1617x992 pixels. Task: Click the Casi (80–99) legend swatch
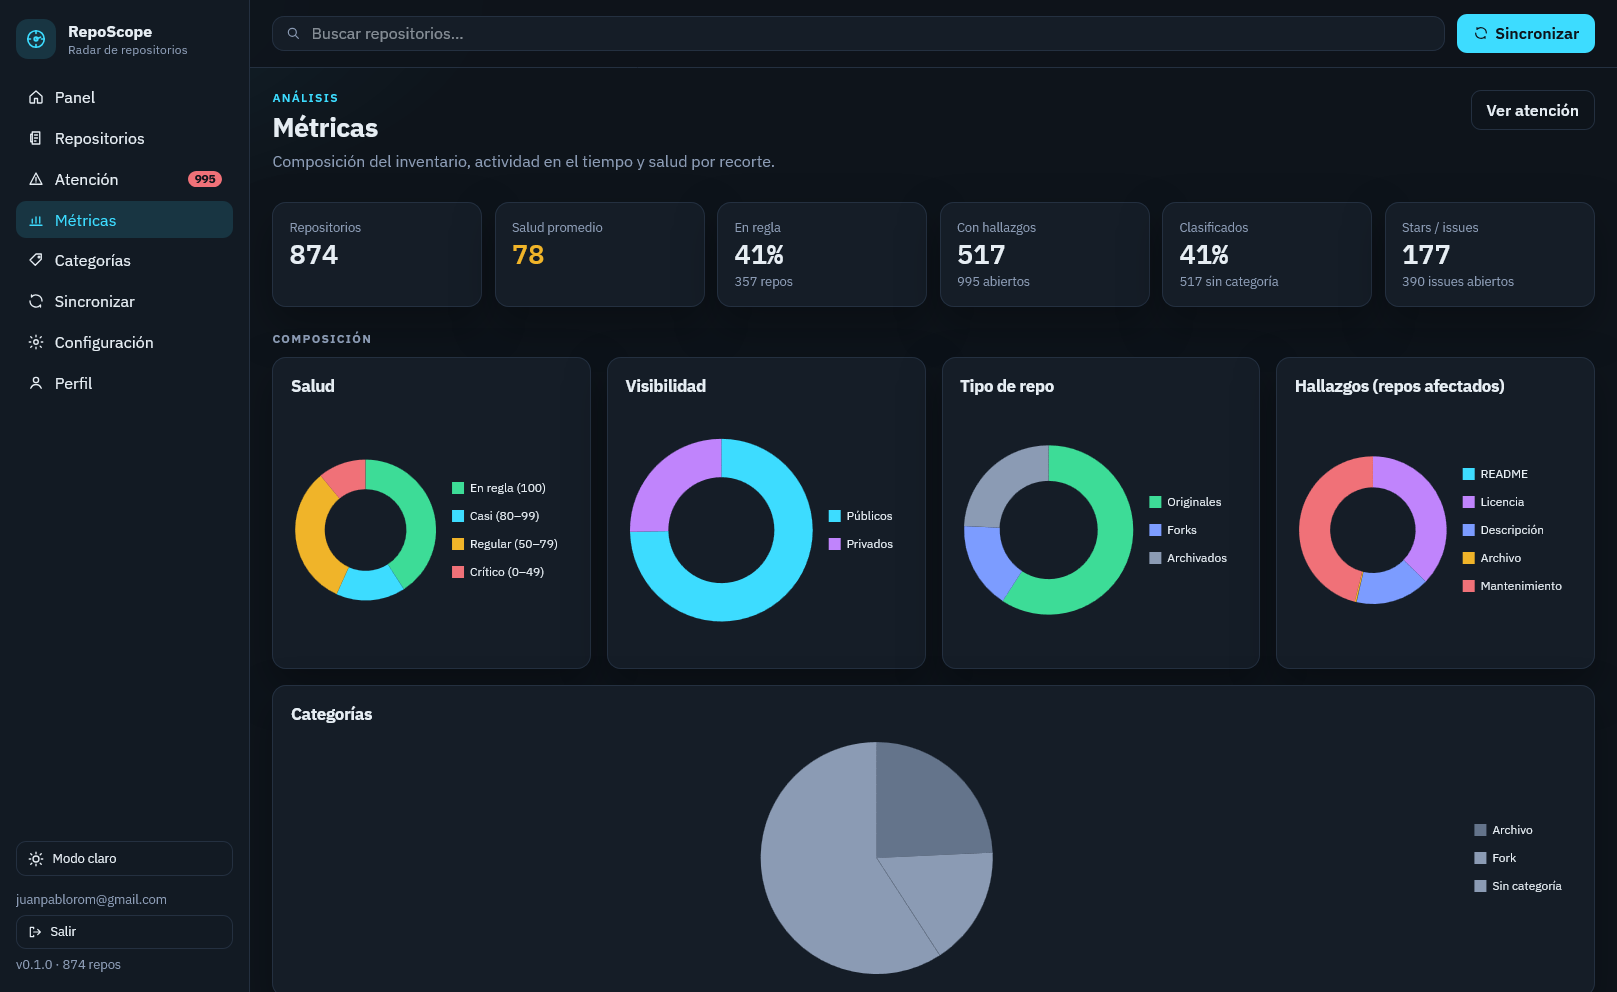tap(458, 516)
